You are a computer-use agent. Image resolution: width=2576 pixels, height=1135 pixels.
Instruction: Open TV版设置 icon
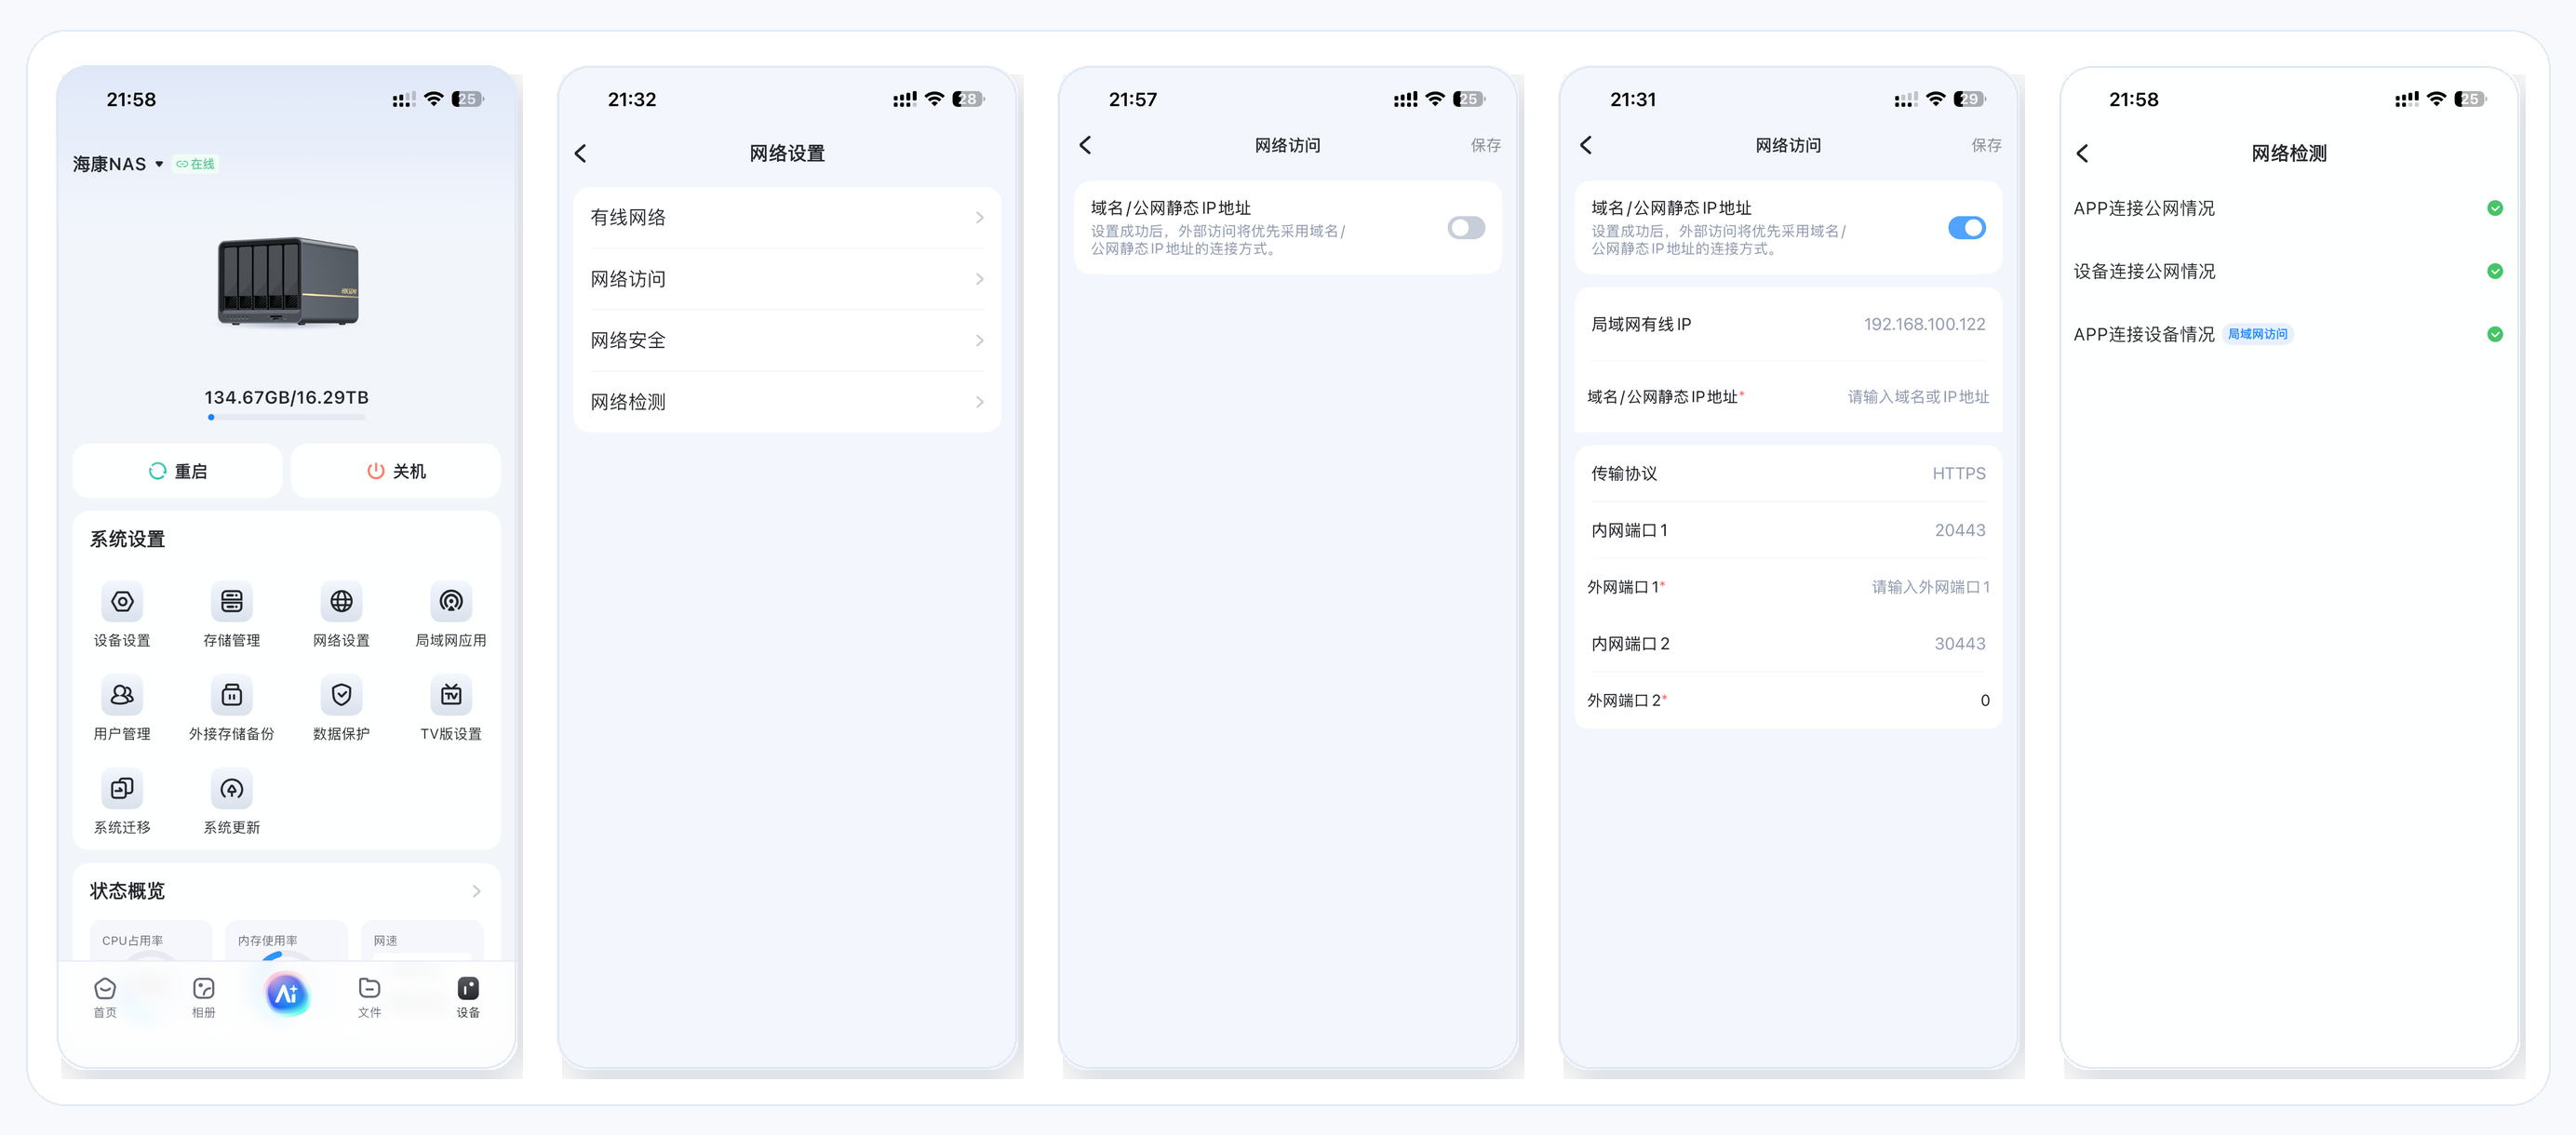point(451,695)
